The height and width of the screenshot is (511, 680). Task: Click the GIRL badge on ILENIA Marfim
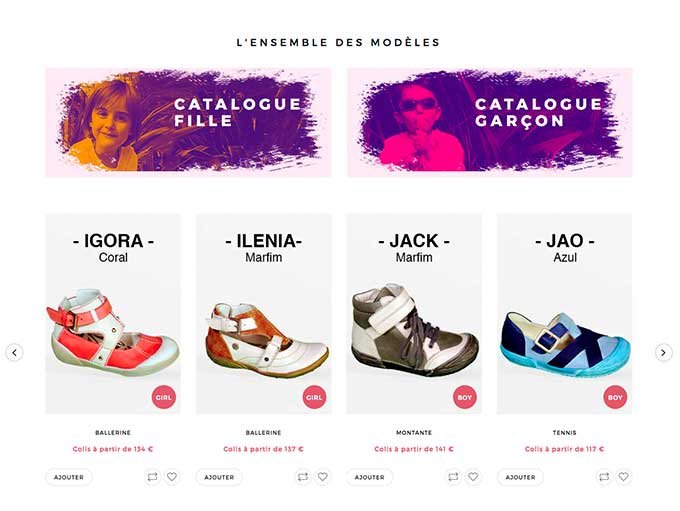pyautogui.click(x=314, y=397)
